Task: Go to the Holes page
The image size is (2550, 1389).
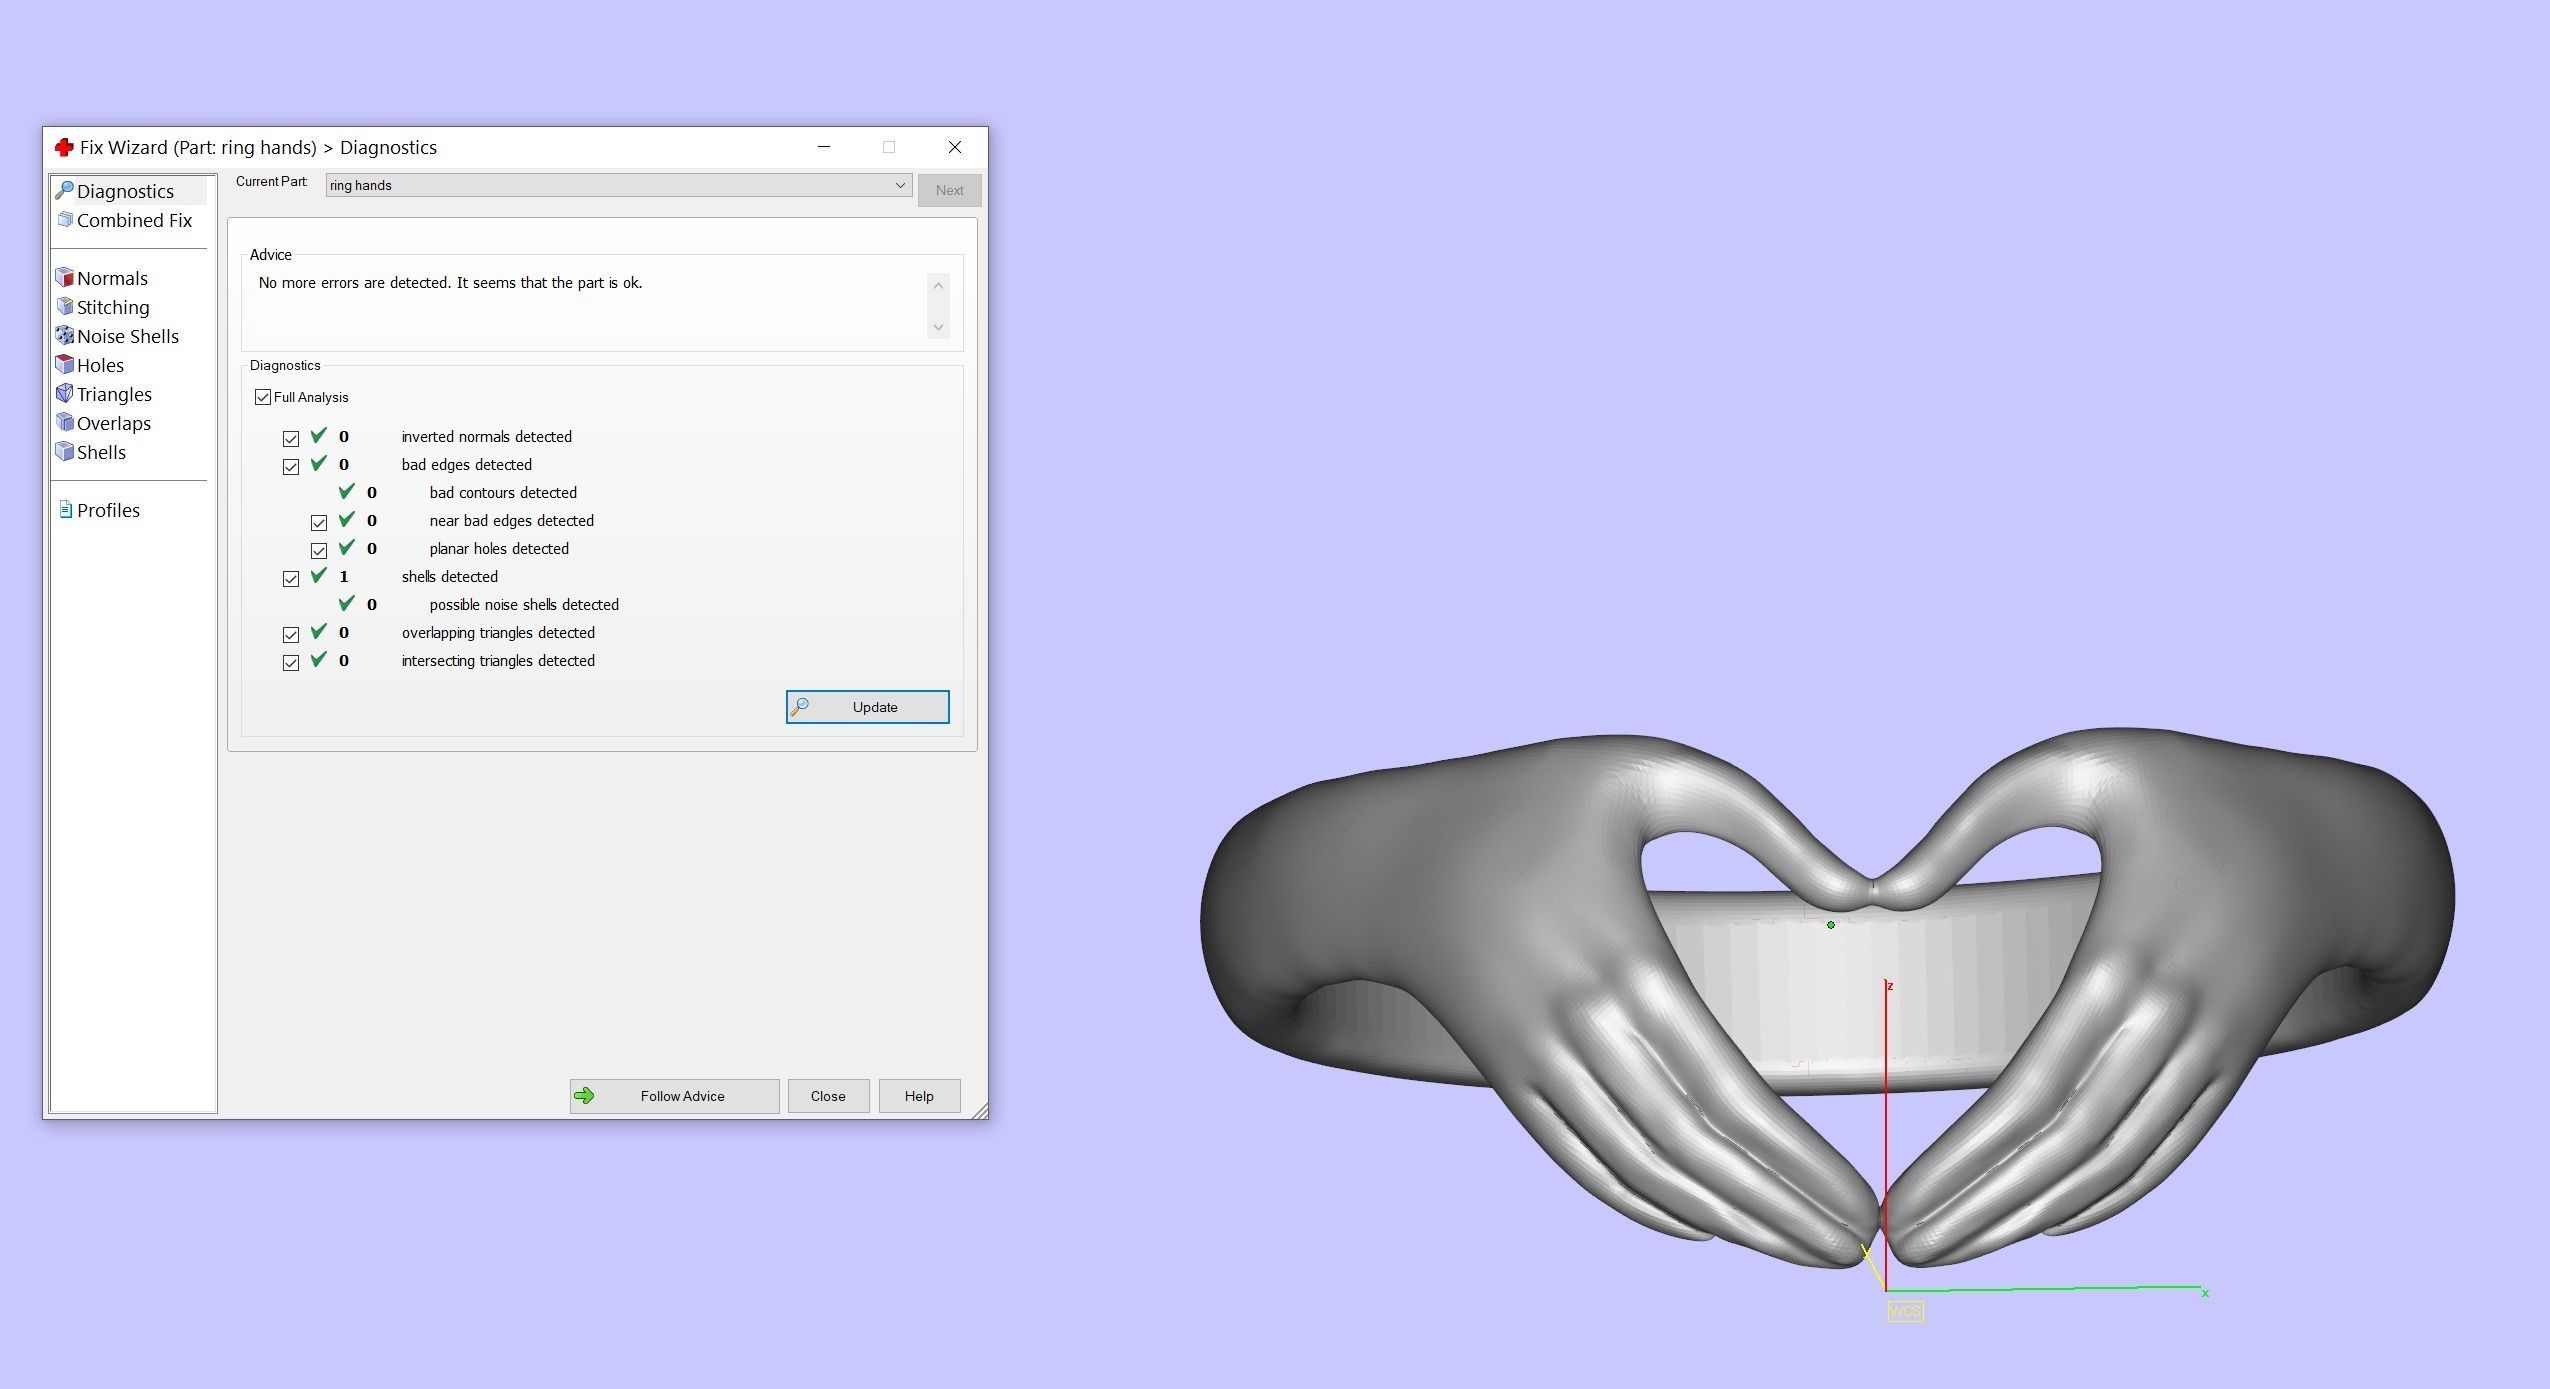Action: pos(100,365)
